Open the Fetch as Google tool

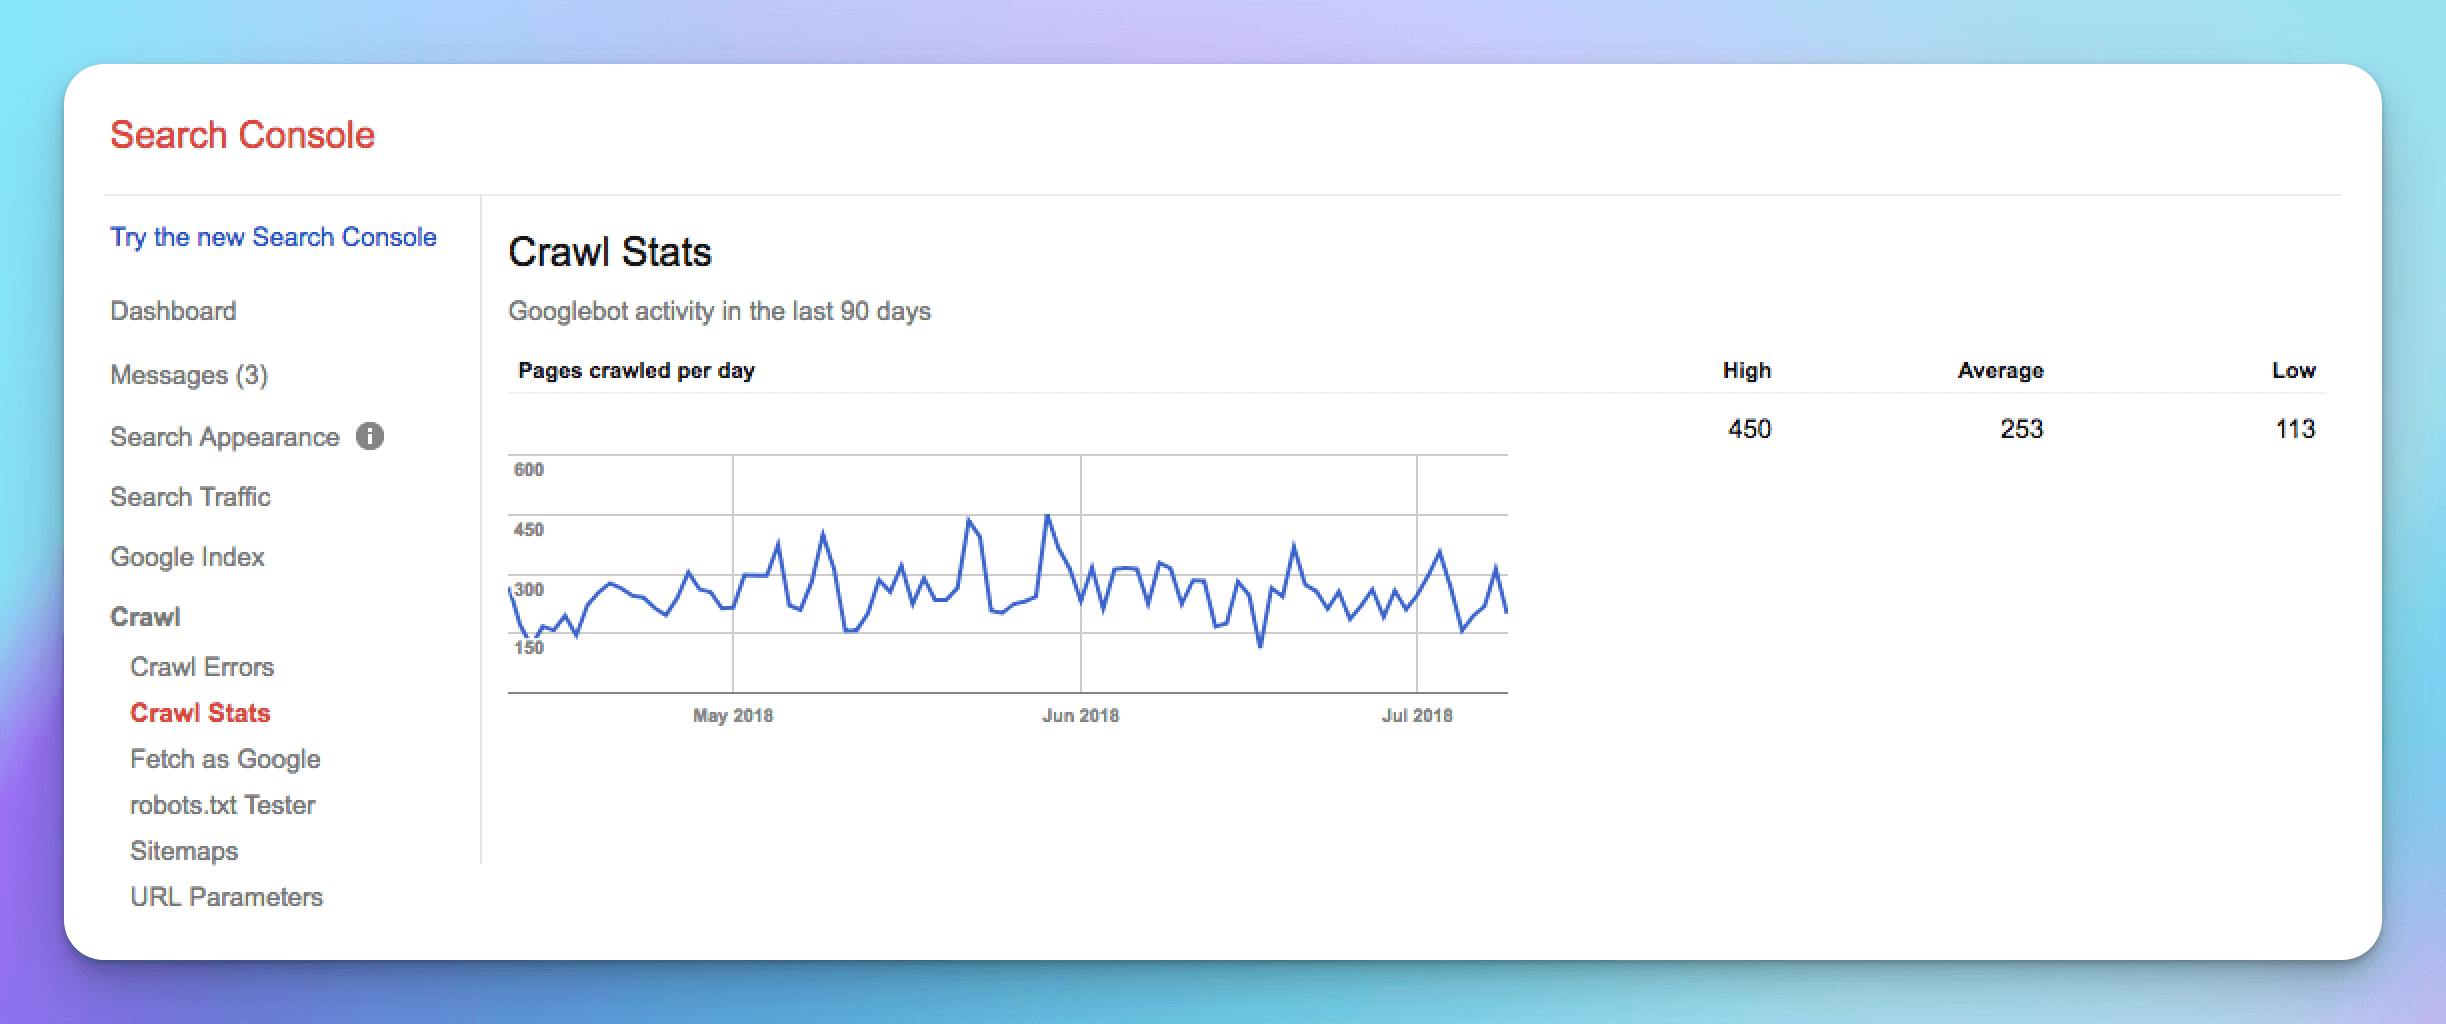(x=225, y=759)
